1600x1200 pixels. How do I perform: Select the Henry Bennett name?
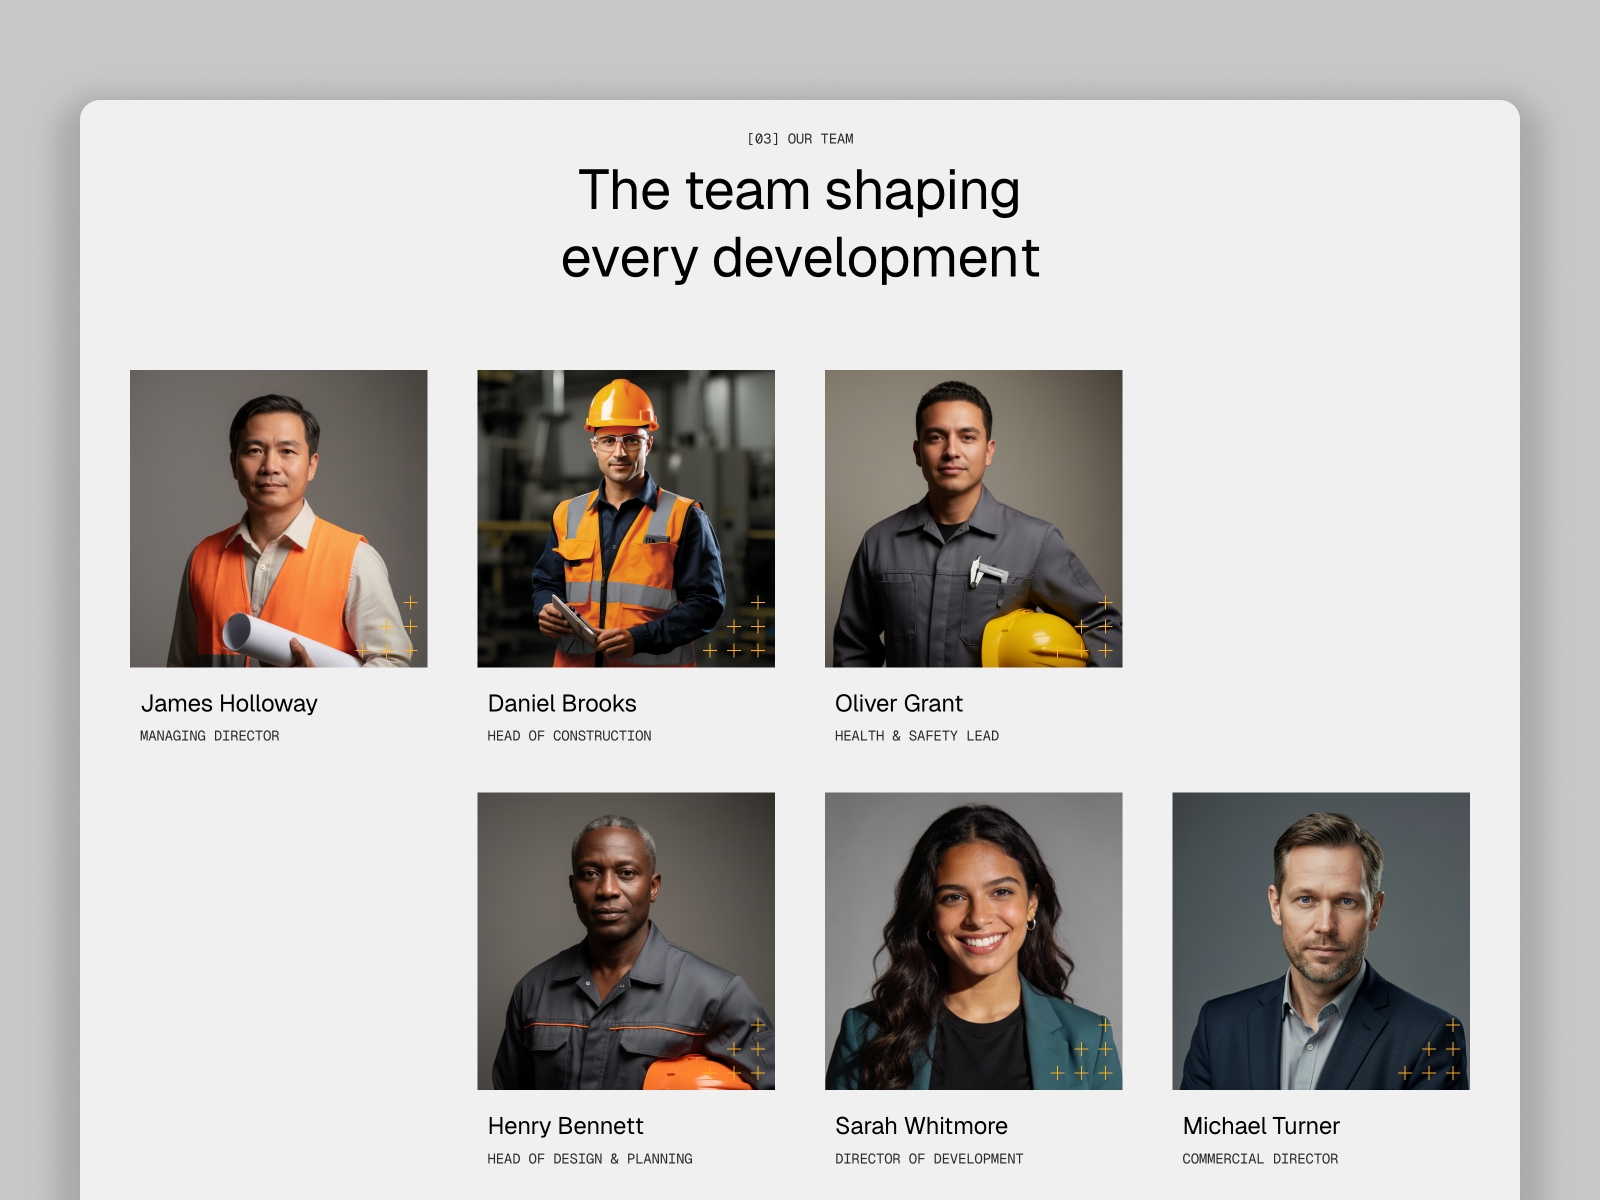pos(565,1126)
